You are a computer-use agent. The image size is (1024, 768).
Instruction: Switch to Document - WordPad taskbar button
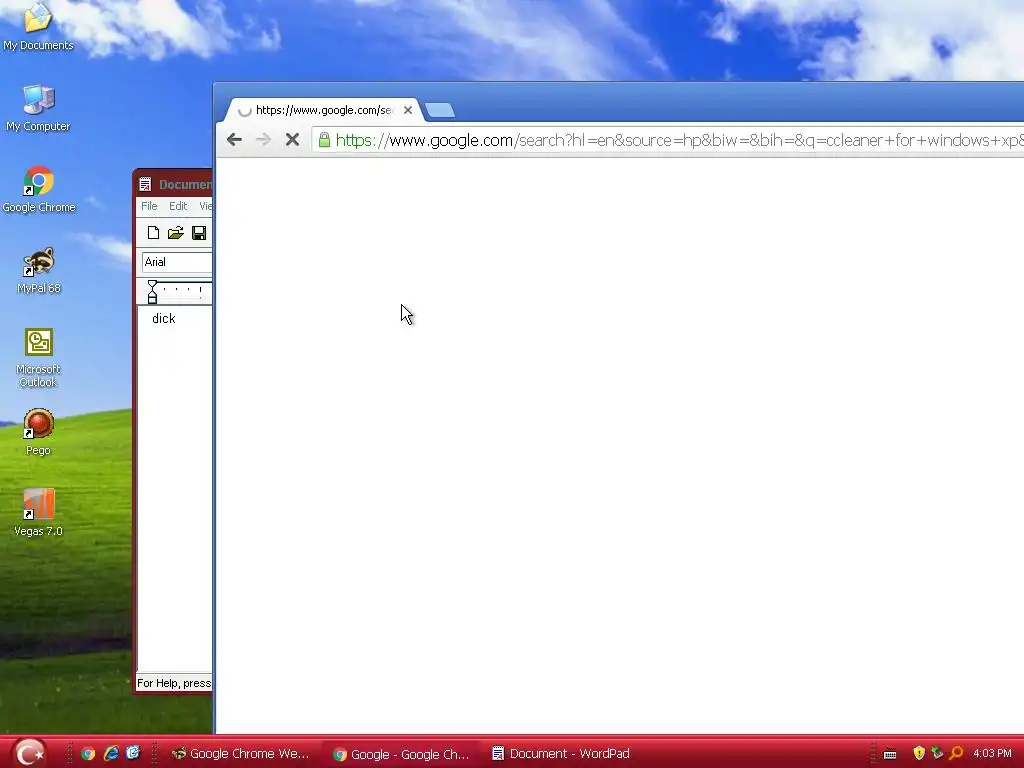coord(561,754)
